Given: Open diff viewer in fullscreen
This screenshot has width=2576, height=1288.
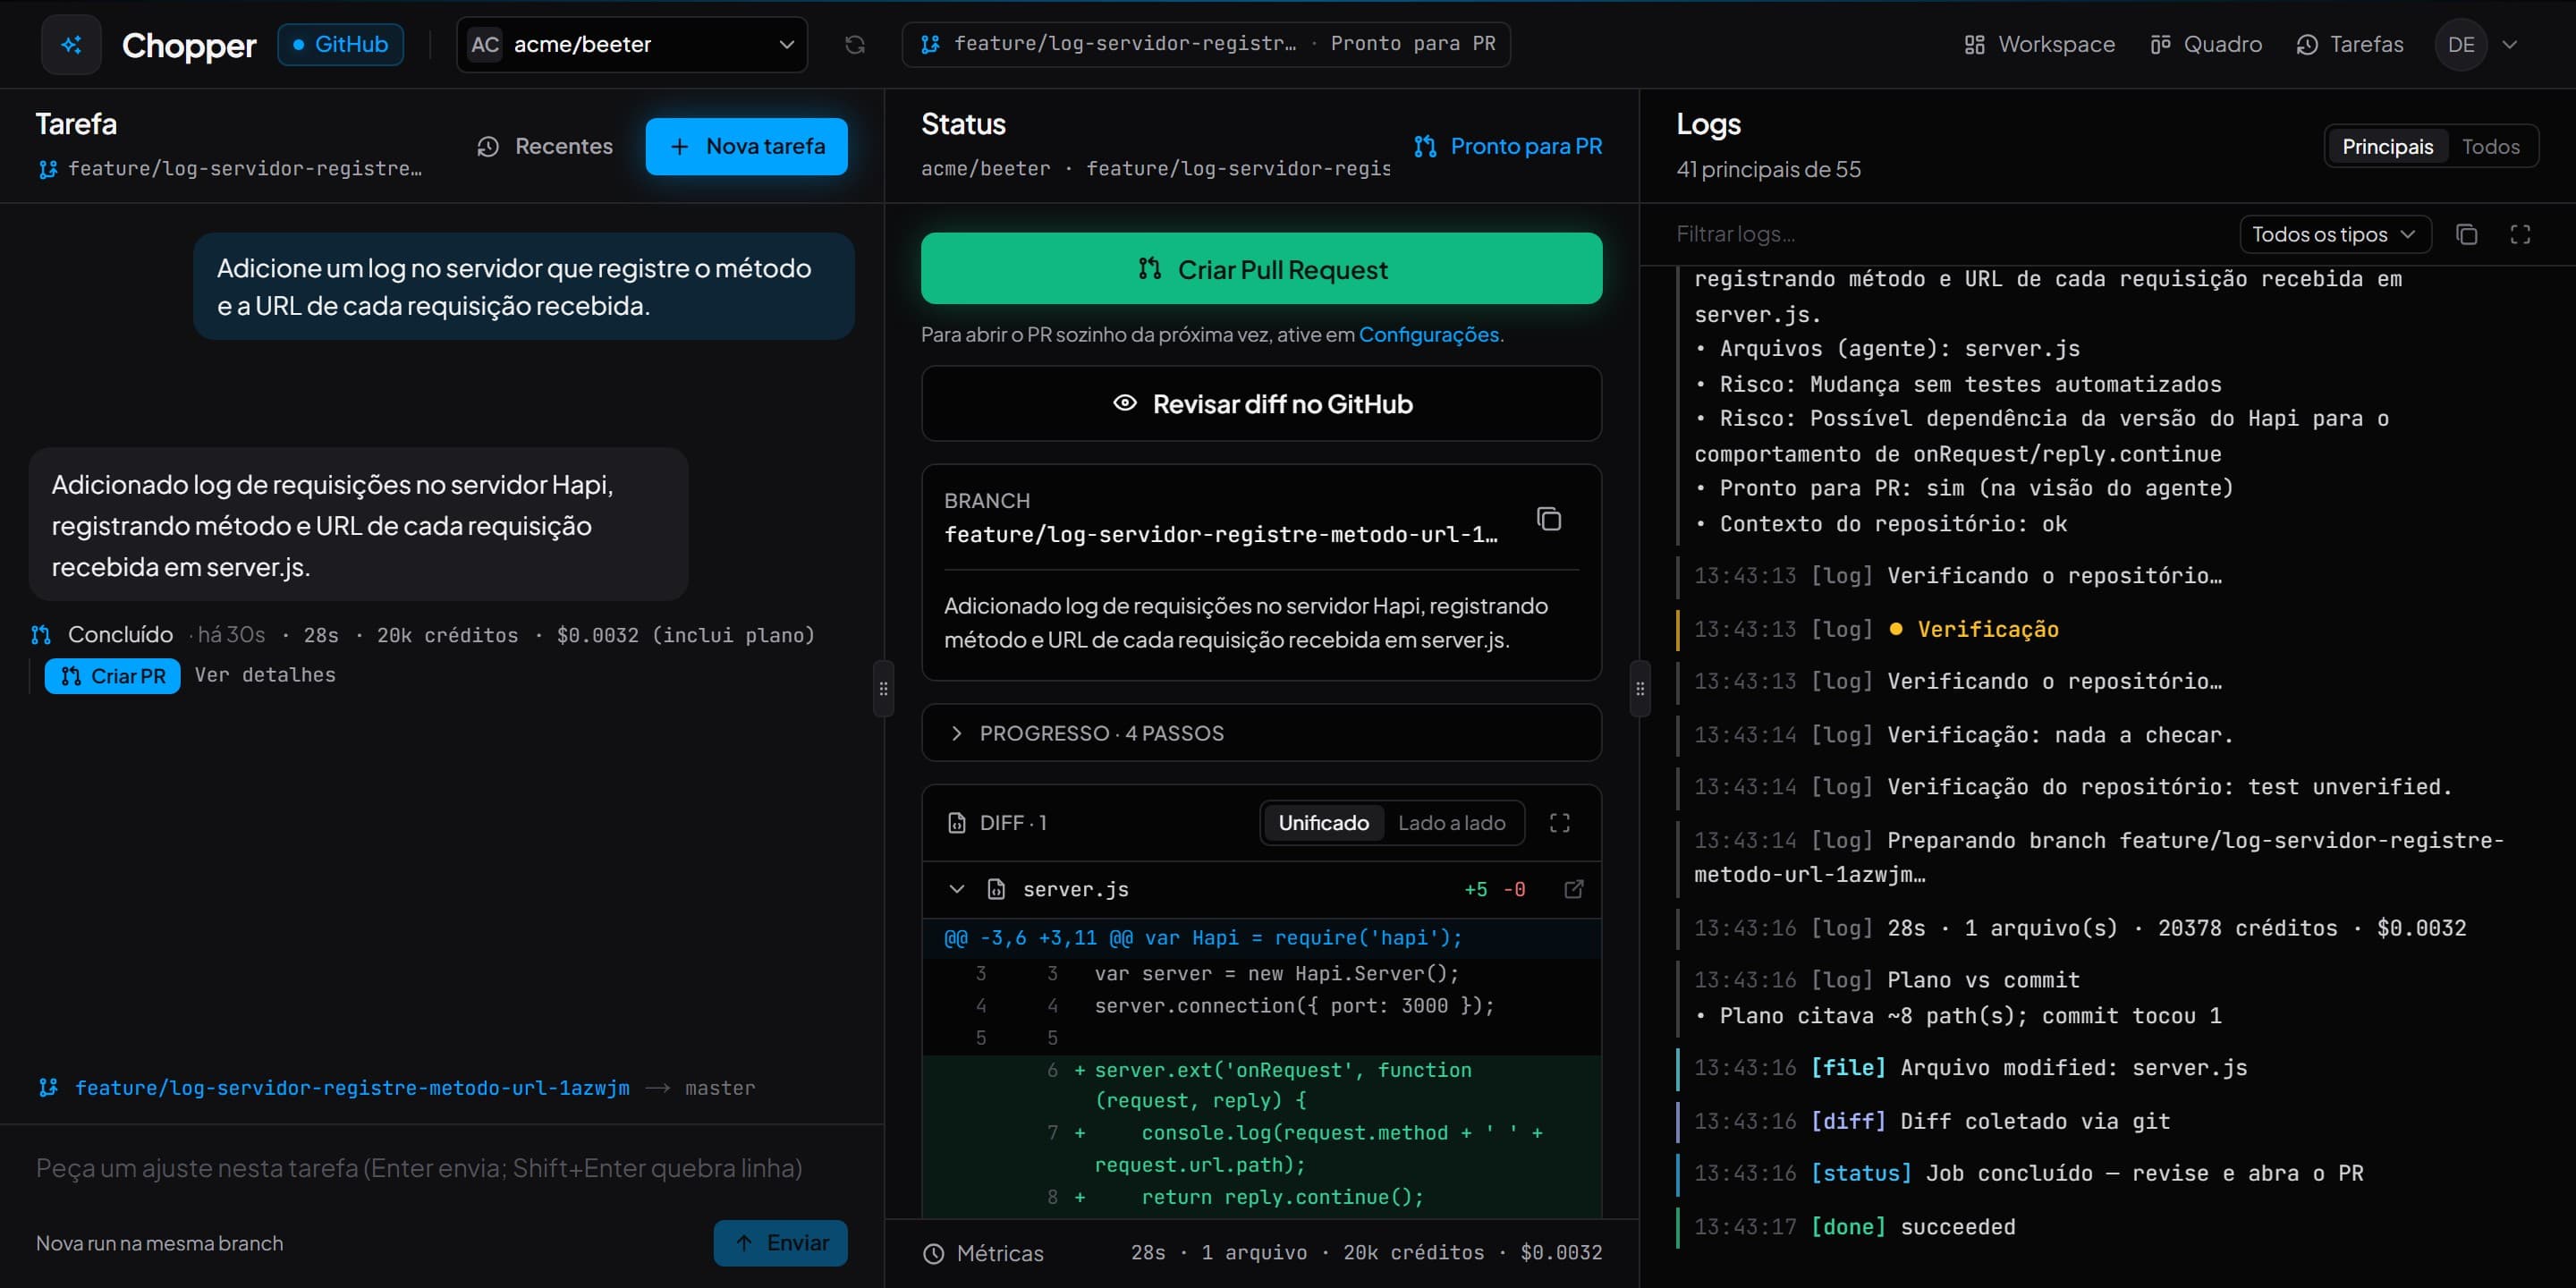Looking at the screenshot, I should (1559, 822).
